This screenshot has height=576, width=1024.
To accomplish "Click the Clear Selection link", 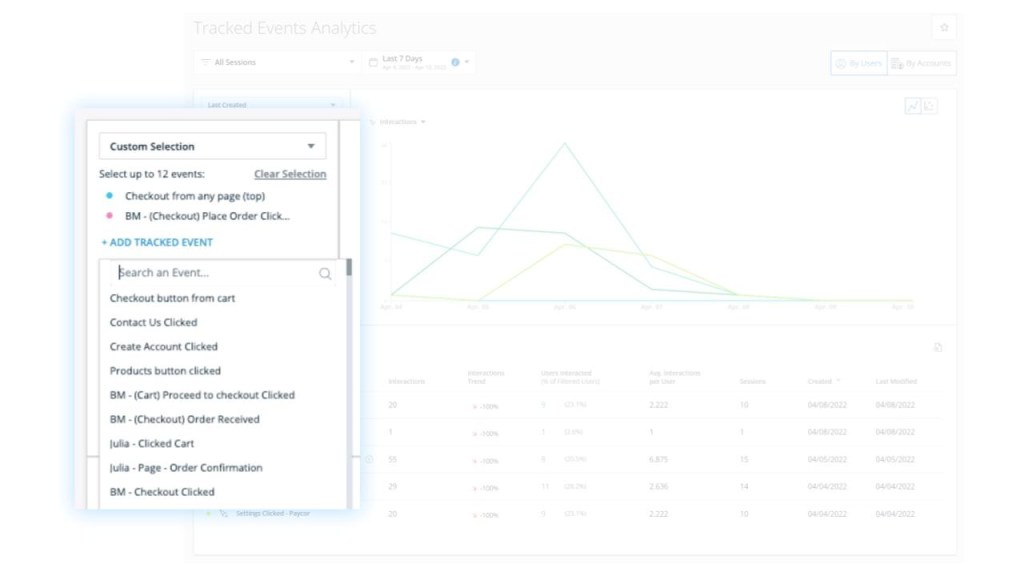I will tap(289, 174).
